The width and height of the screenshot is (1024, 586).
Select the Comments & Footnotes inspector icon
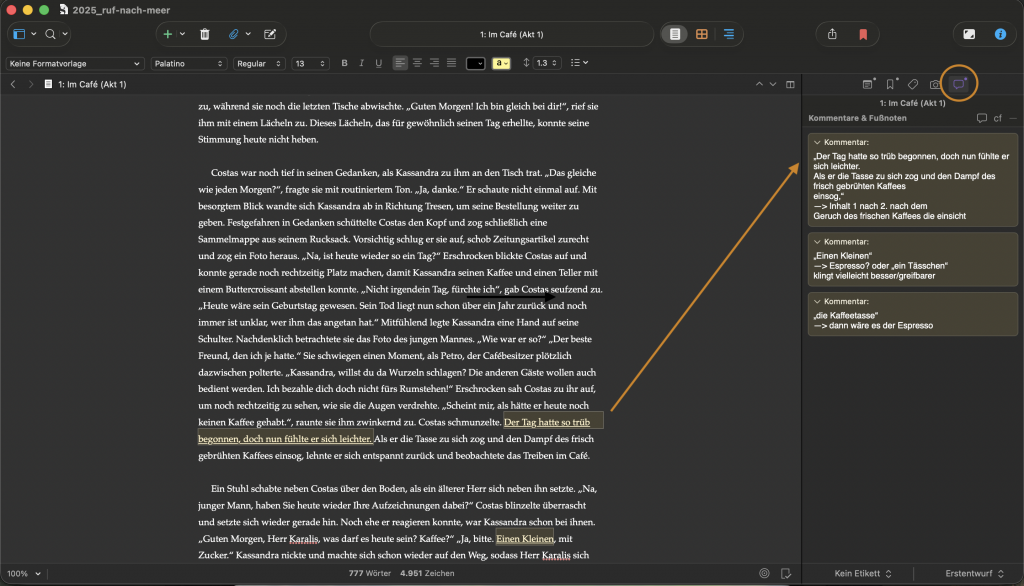click(957, 84)
